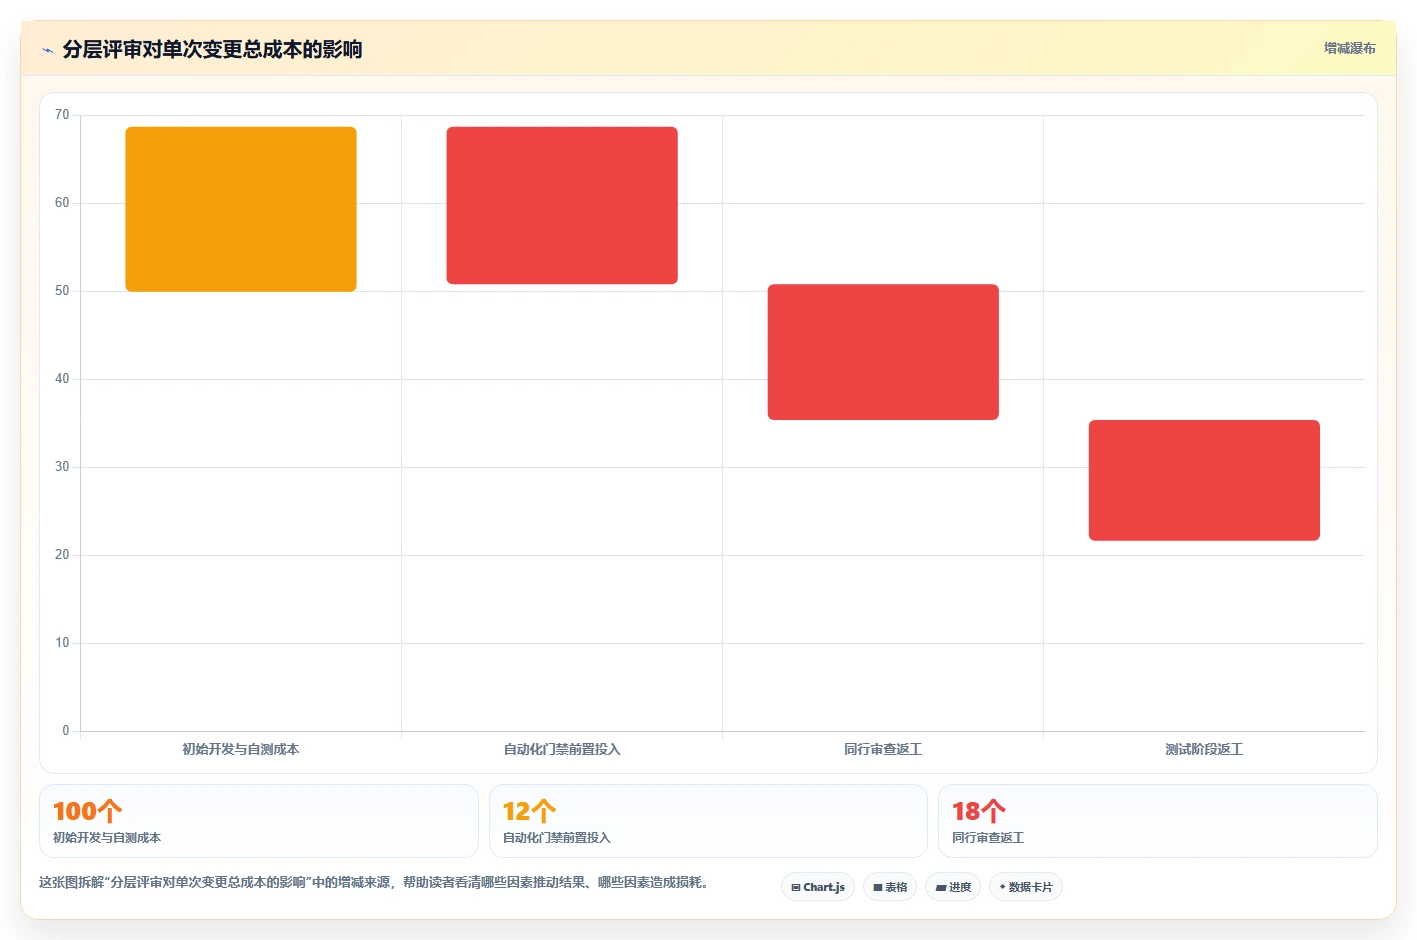Click the 增减瀑布 label in header
1417x940 pixels.
pos(1349,48)
